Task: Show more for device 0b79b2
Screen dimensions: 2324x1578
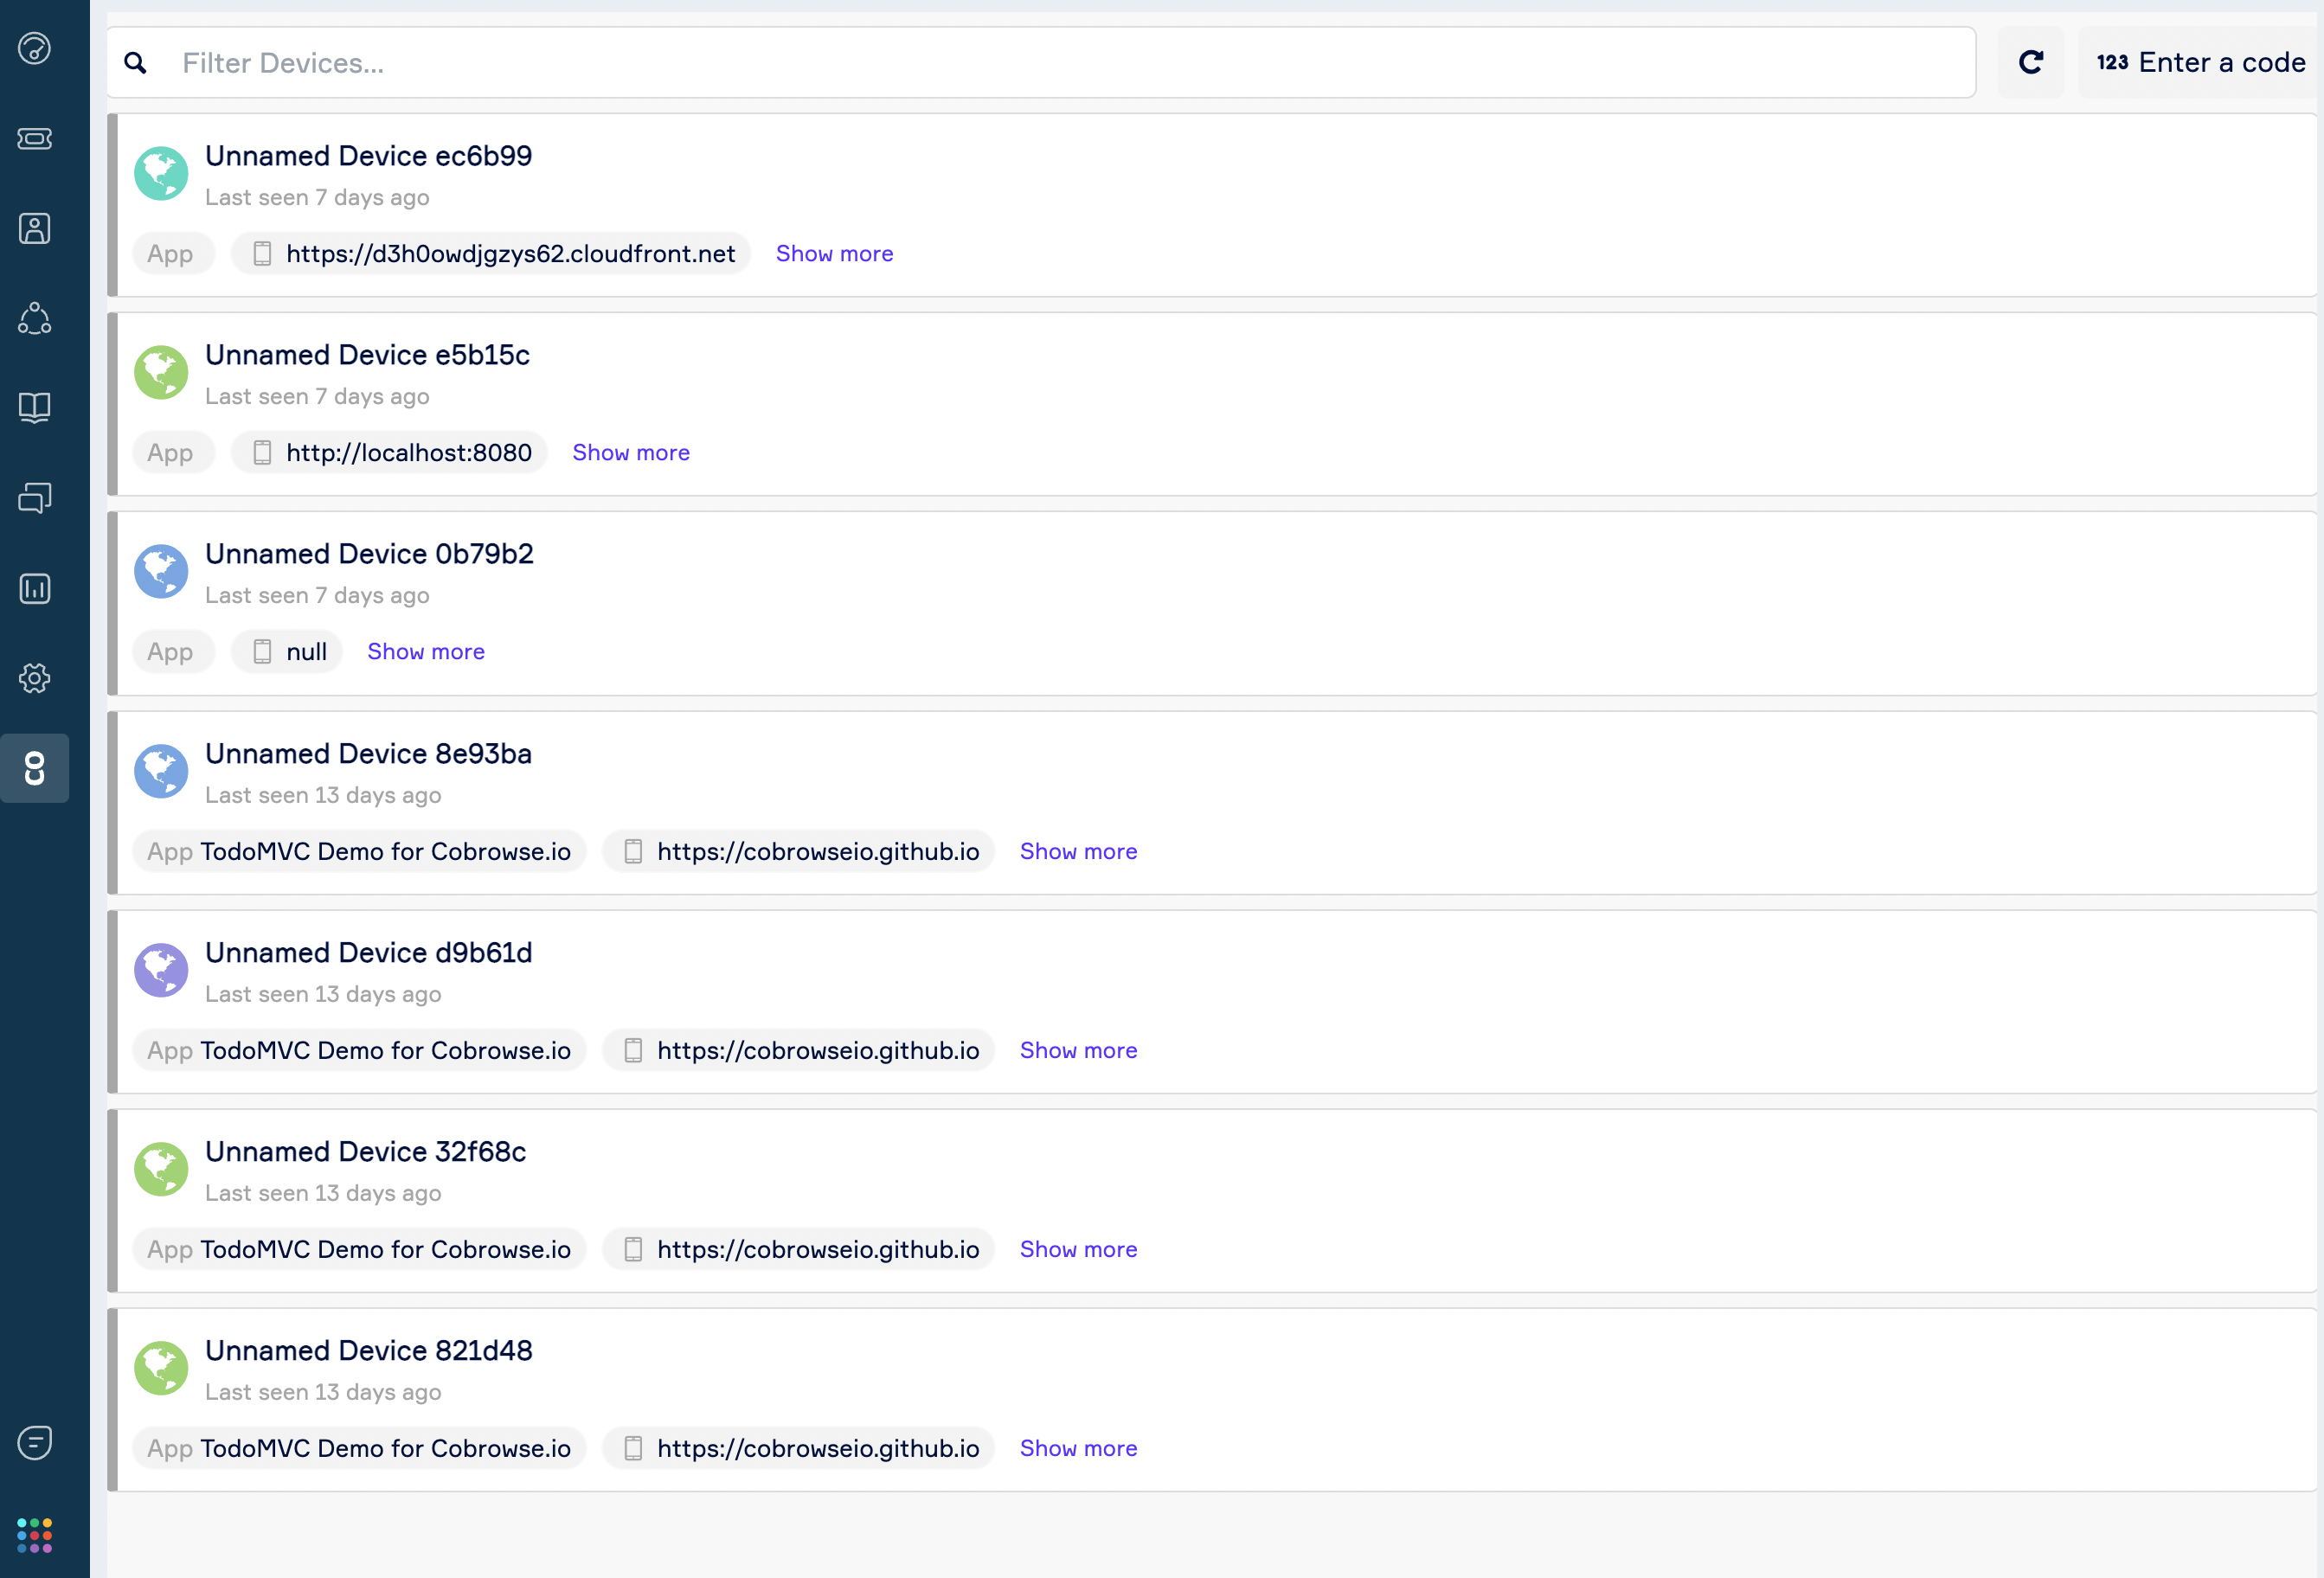Action: pos(426,651)
